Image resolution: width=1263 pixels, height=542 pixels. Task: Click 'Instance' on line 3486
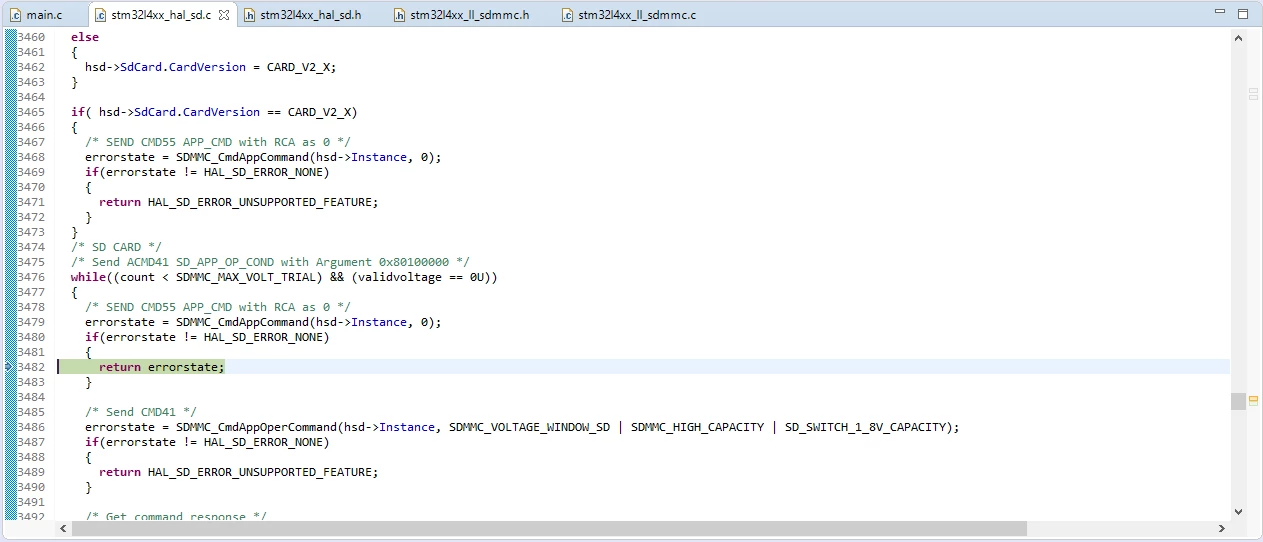pyautogui.click(x=407, y=427)
